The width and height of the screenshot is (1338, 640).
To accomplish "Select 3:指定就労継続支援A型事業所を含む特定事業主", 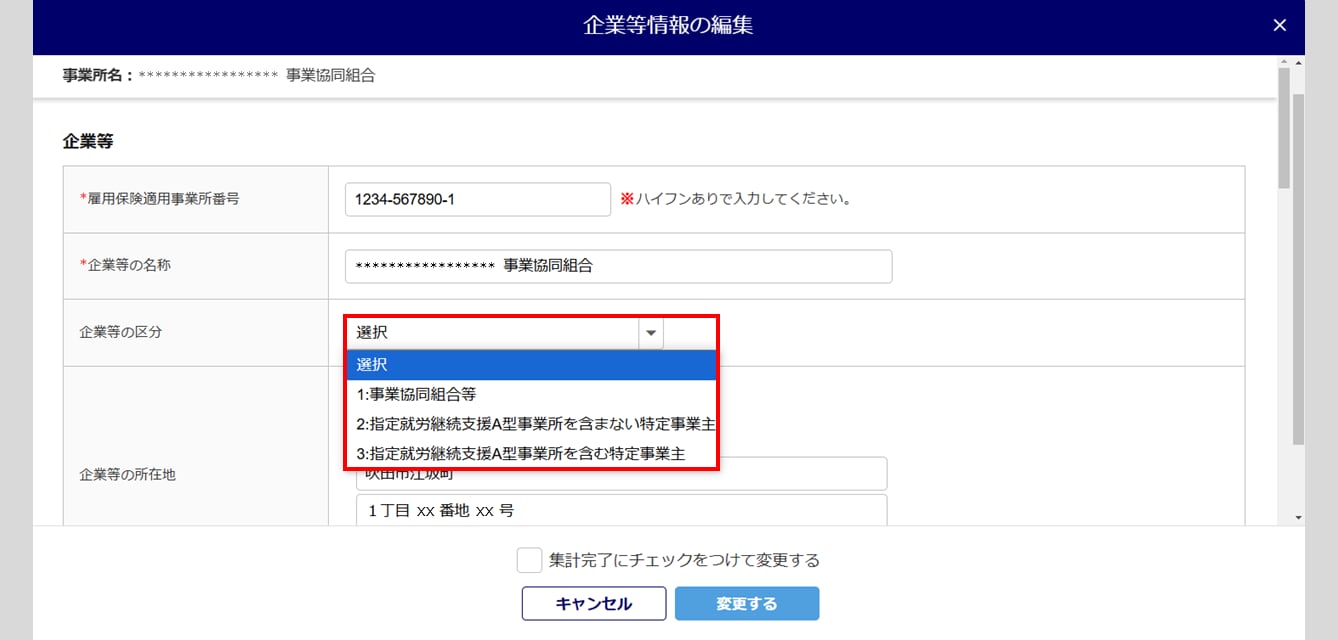I will [x=531, y=453].
